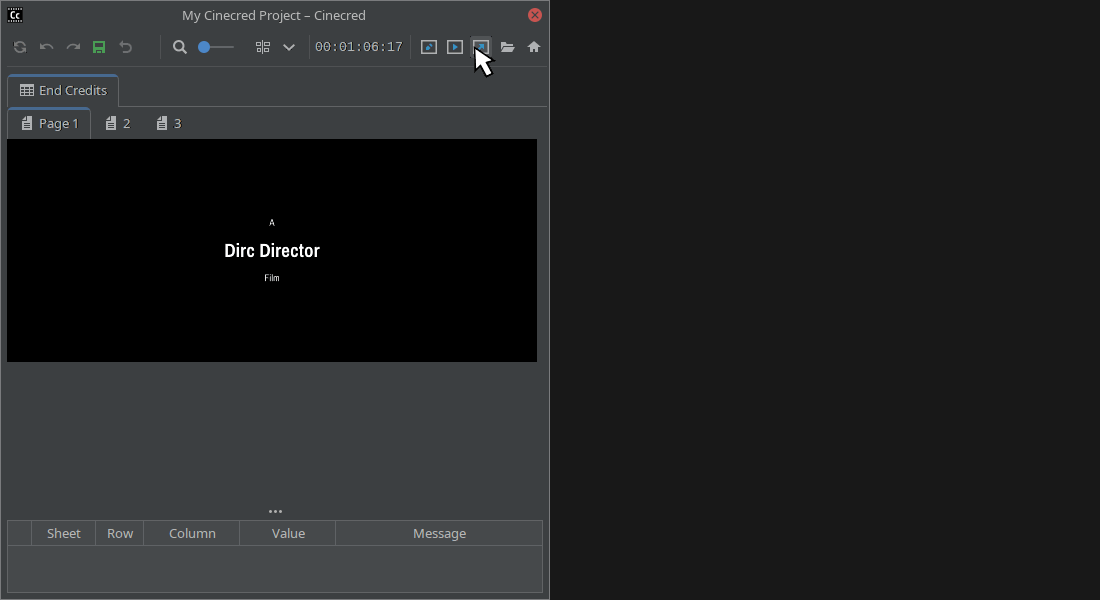The height and width of the screenshot is (600, 1100).
Task: Open the video preview play icon
Action: click(x=455, y=47)
